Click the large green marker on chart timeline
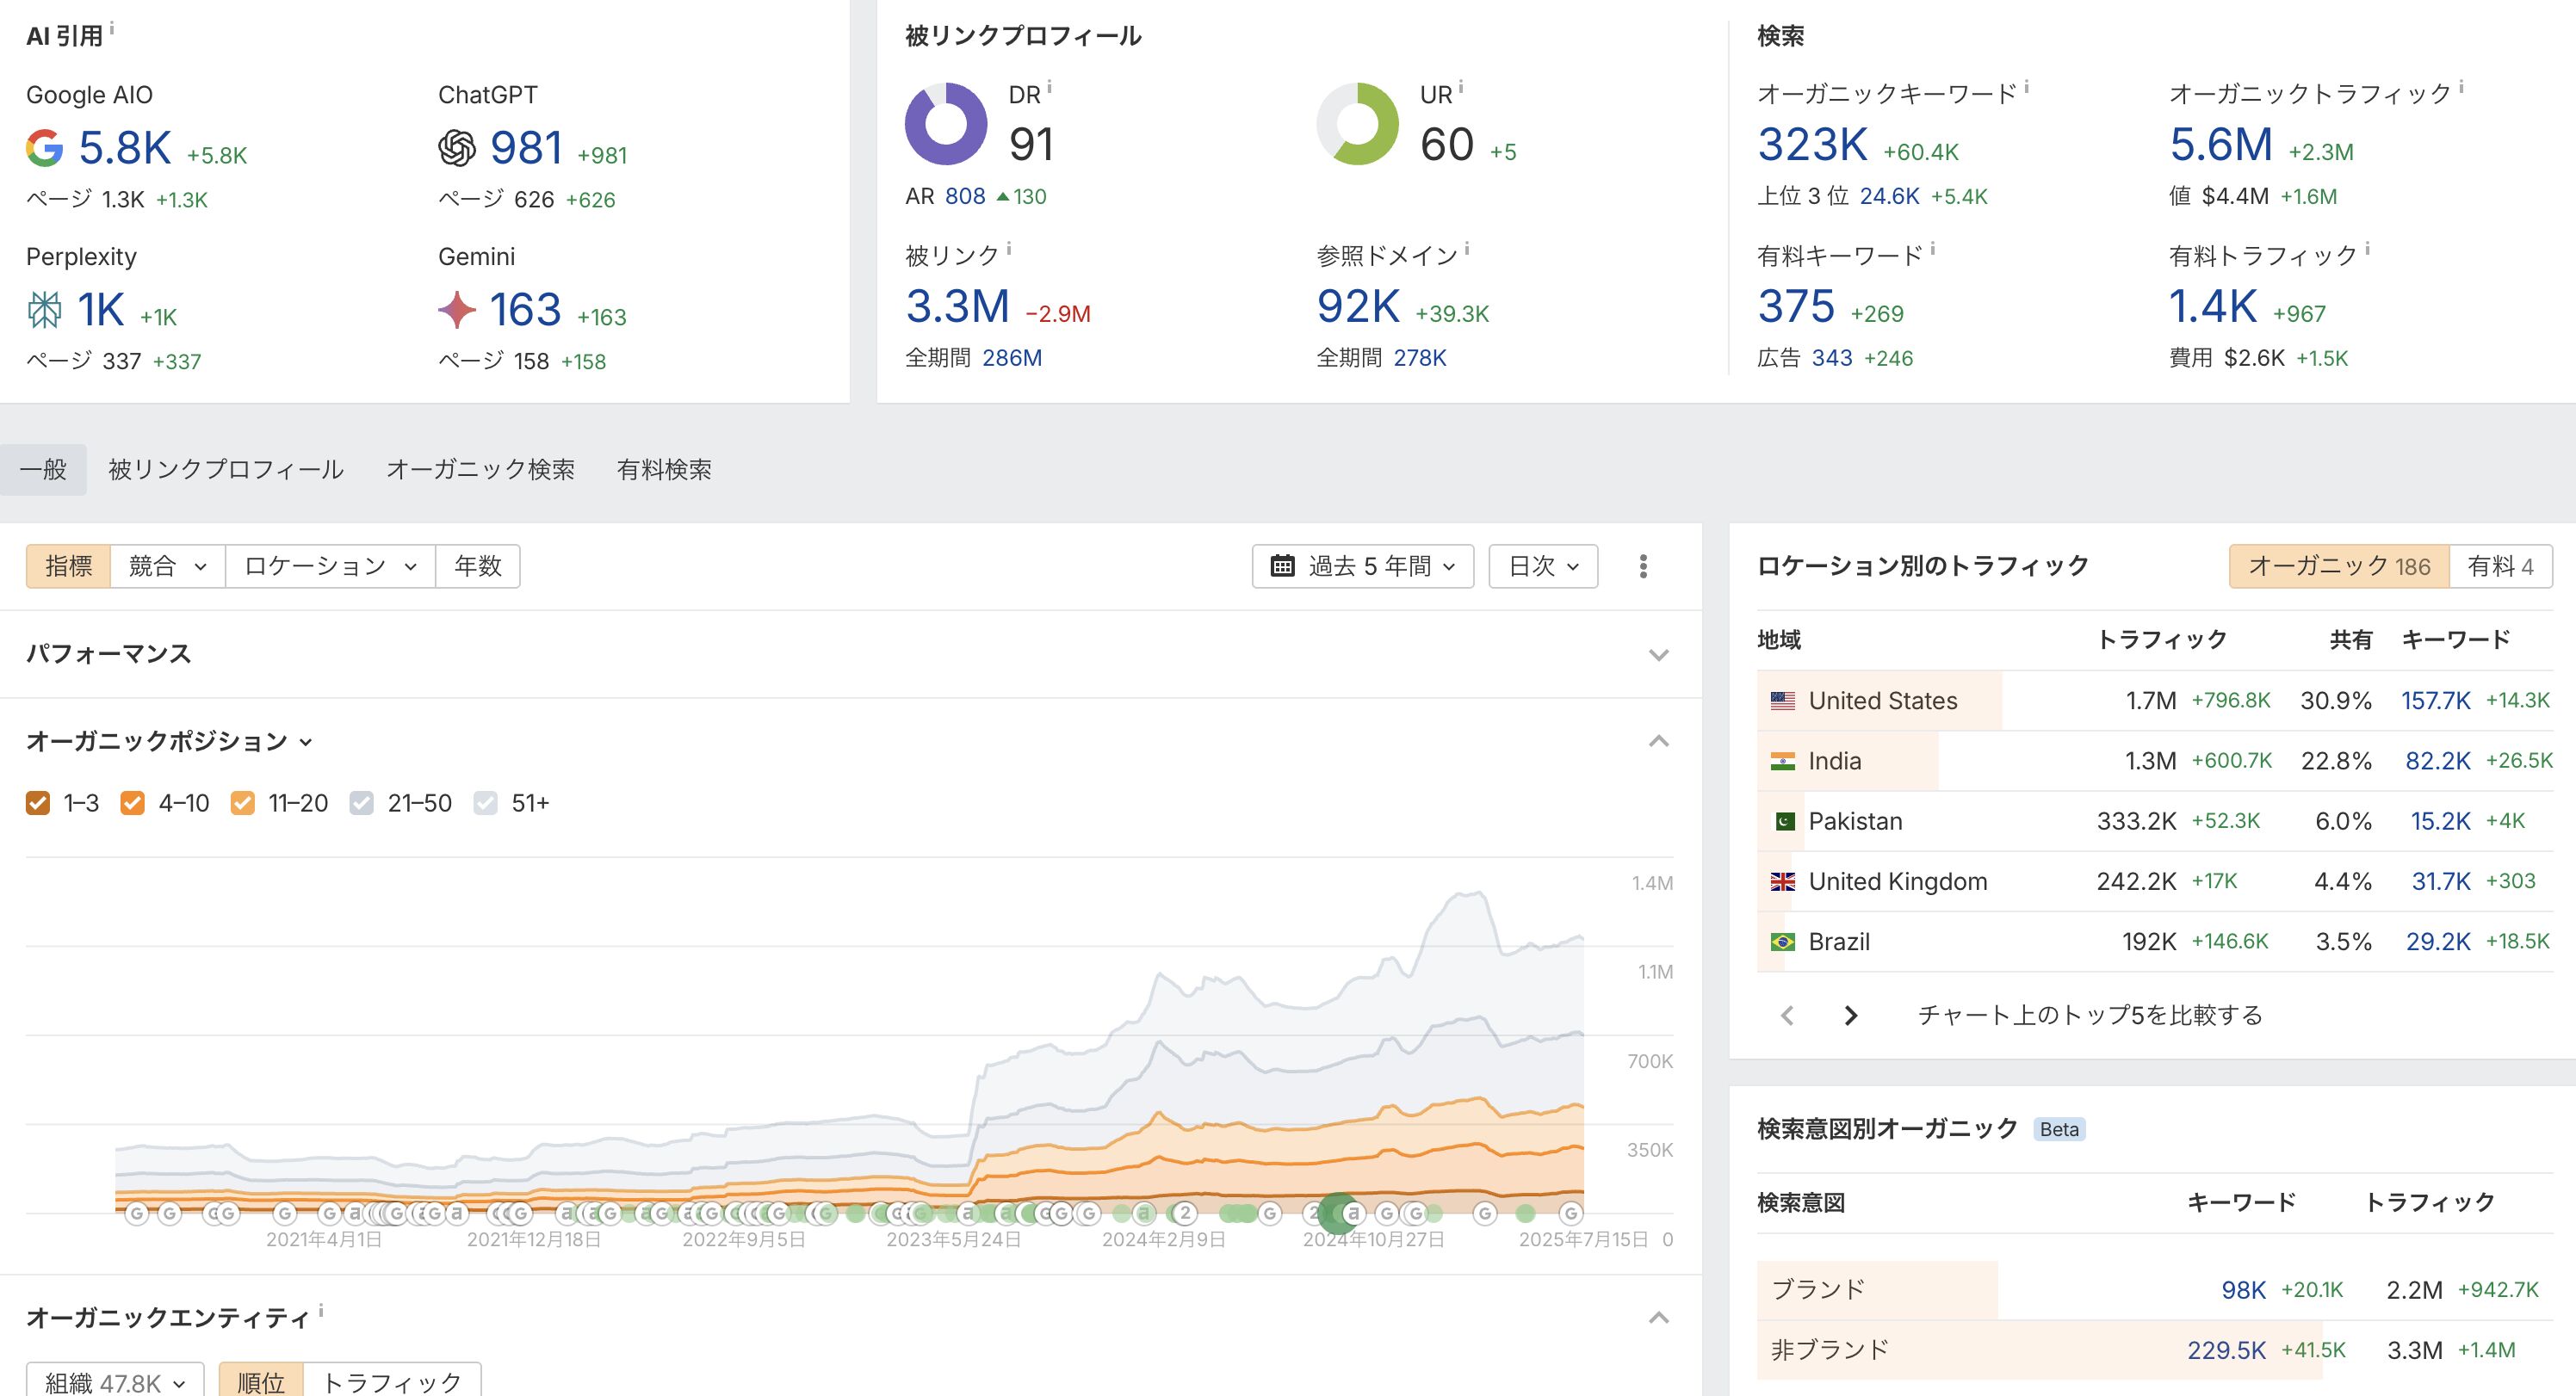Image resolution: width=2576 pixels, height=1396 pixels. coord(1336,1213)
